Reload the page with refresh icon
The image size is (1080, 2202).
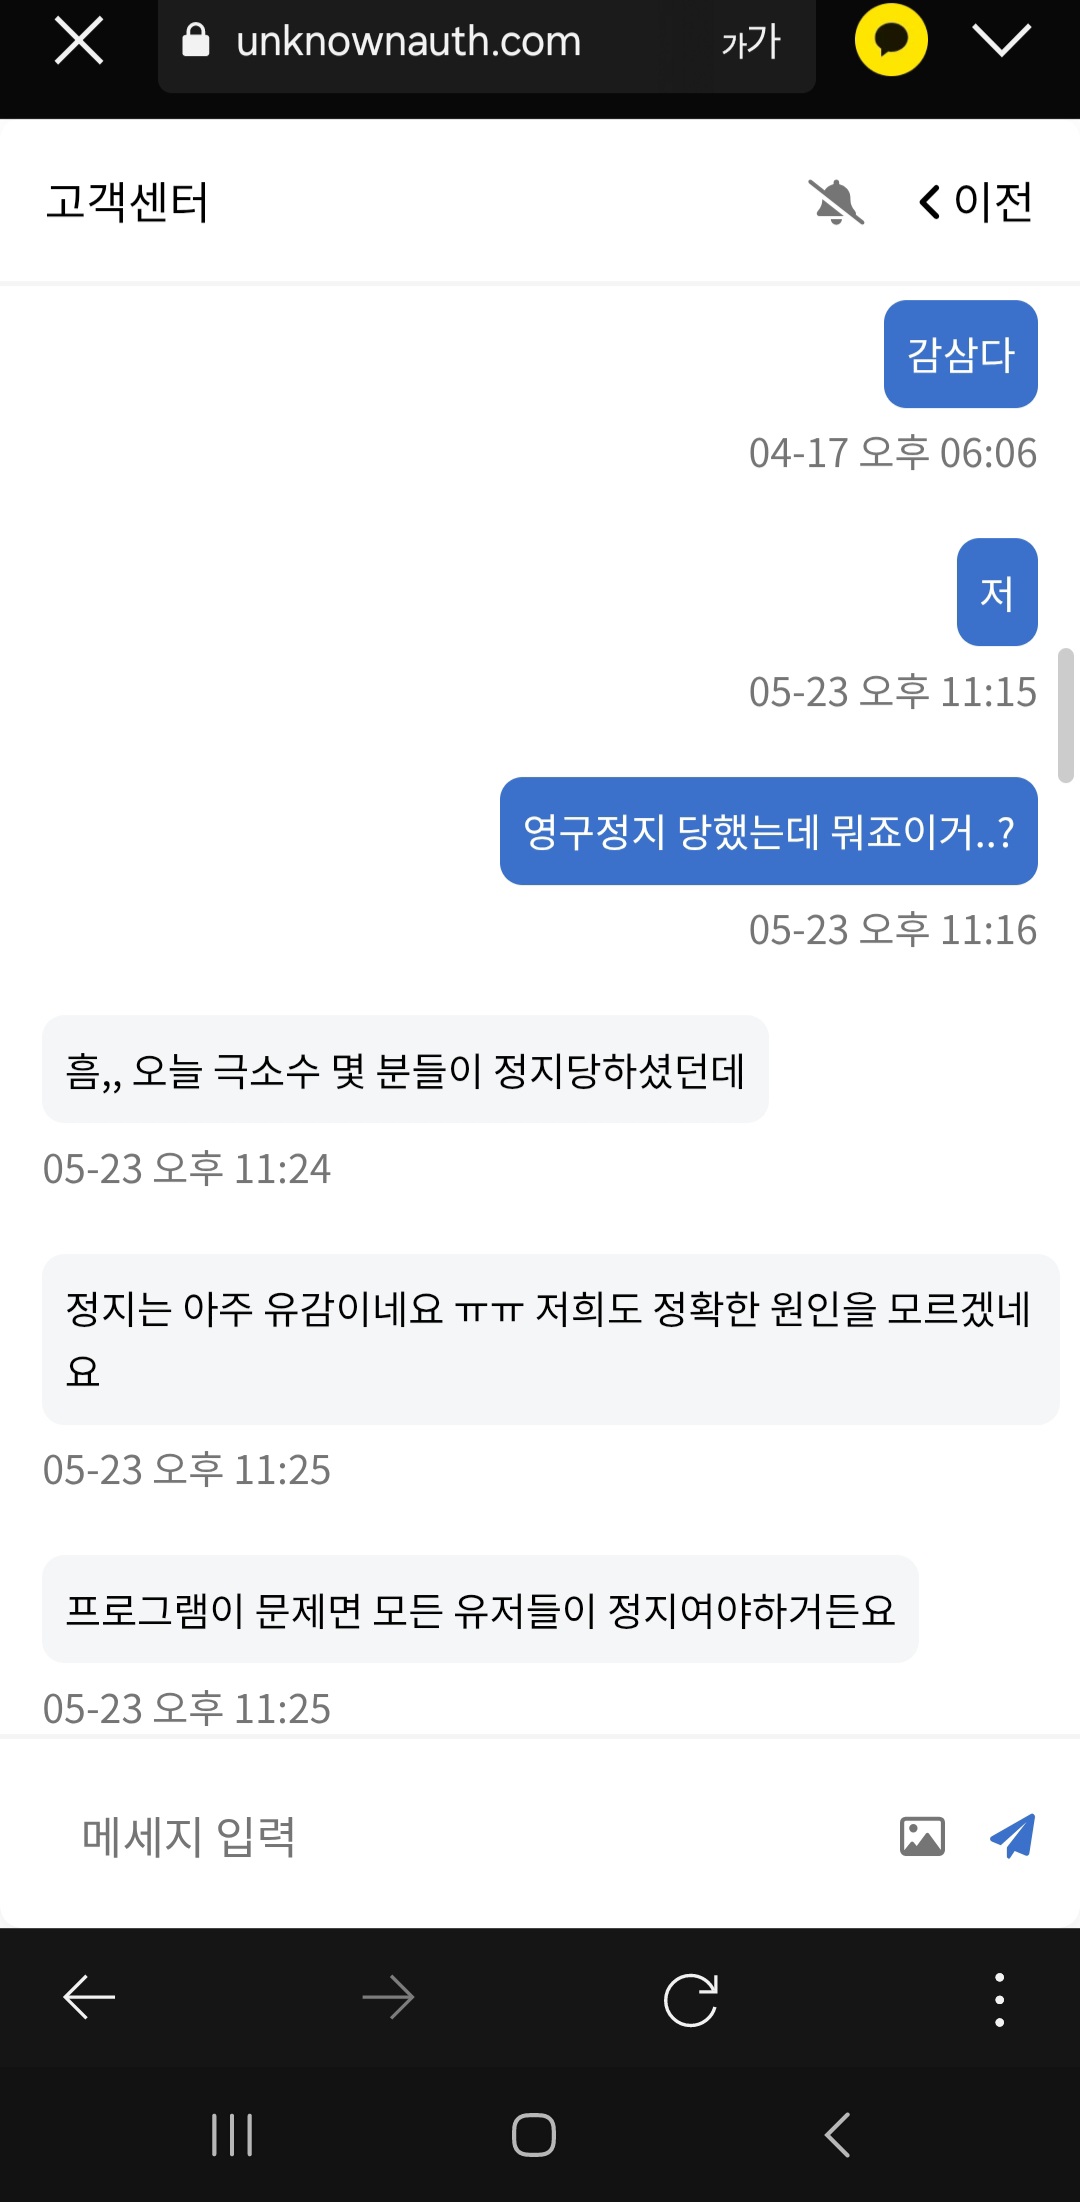tap(691, 1999)
